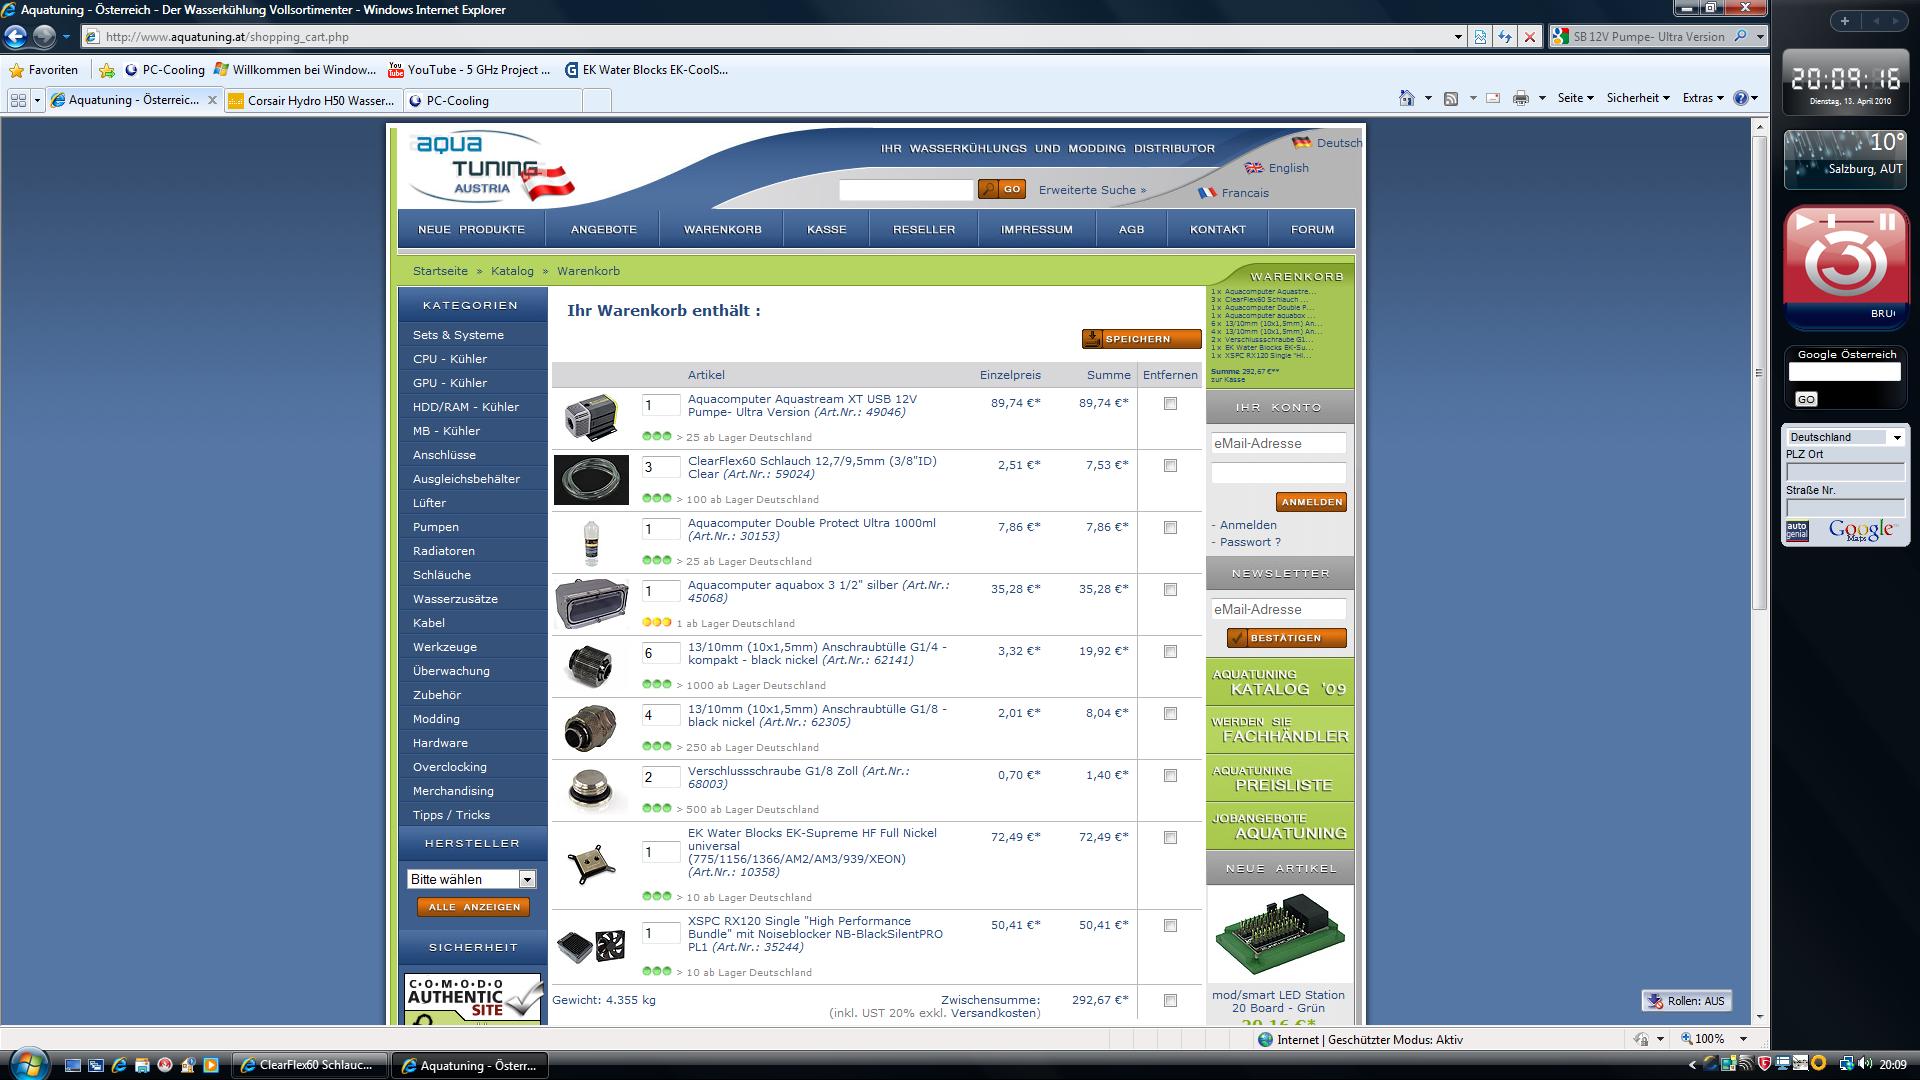Click the quantity field for ClearFlex60 Schlauch

[660, 467]
